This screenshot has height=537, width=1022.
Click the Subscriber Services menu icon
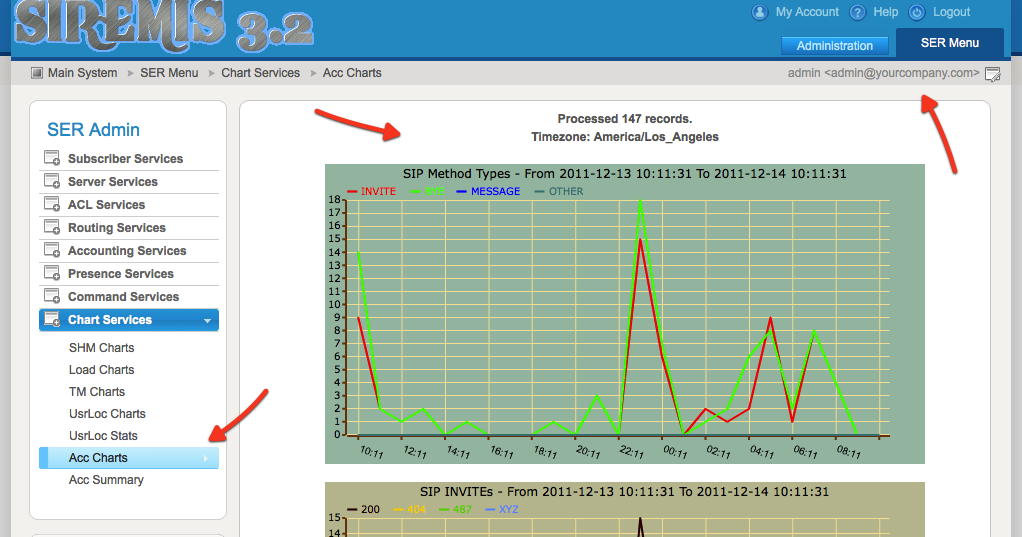[52, 159]
